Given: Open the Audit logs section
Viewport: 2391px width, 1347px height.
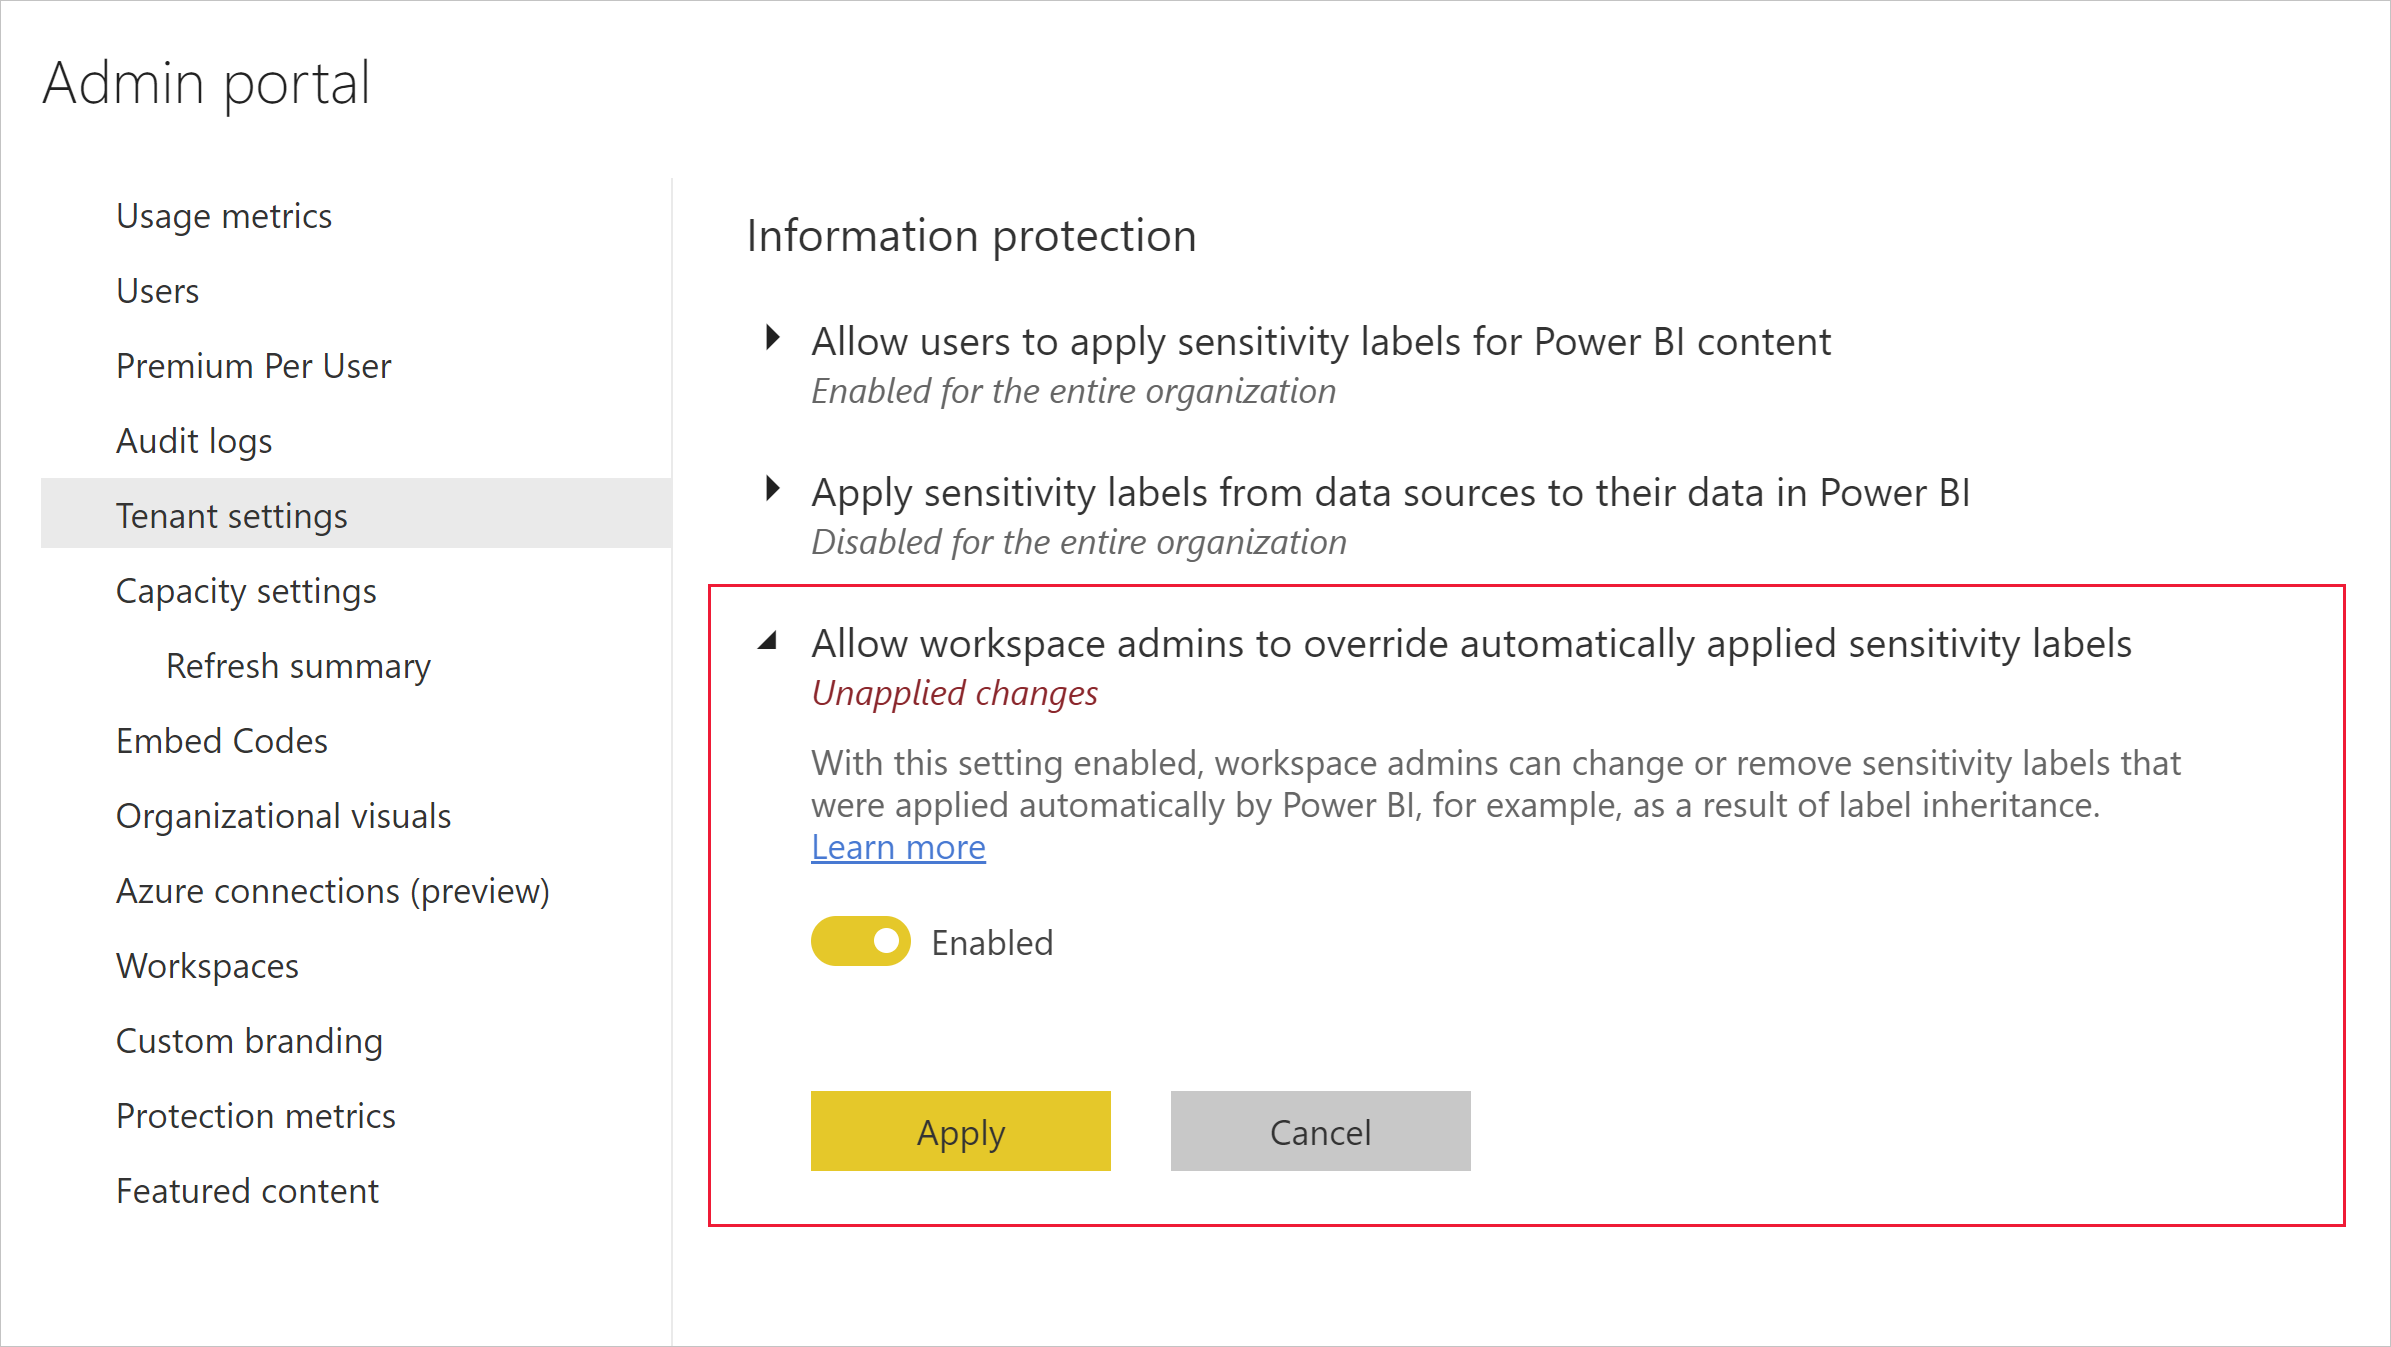Looking at the screenshot, I should coord(194,440).
